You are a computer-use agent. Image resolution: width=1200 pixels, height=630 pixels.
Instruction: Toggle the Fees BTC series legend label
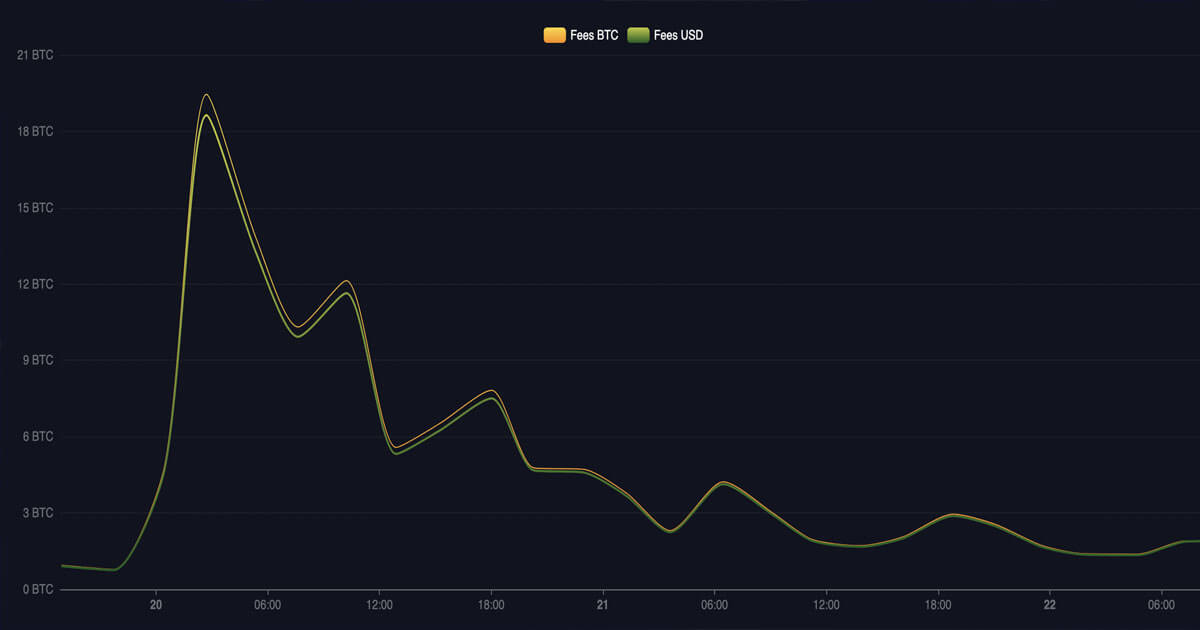(594, 35)
